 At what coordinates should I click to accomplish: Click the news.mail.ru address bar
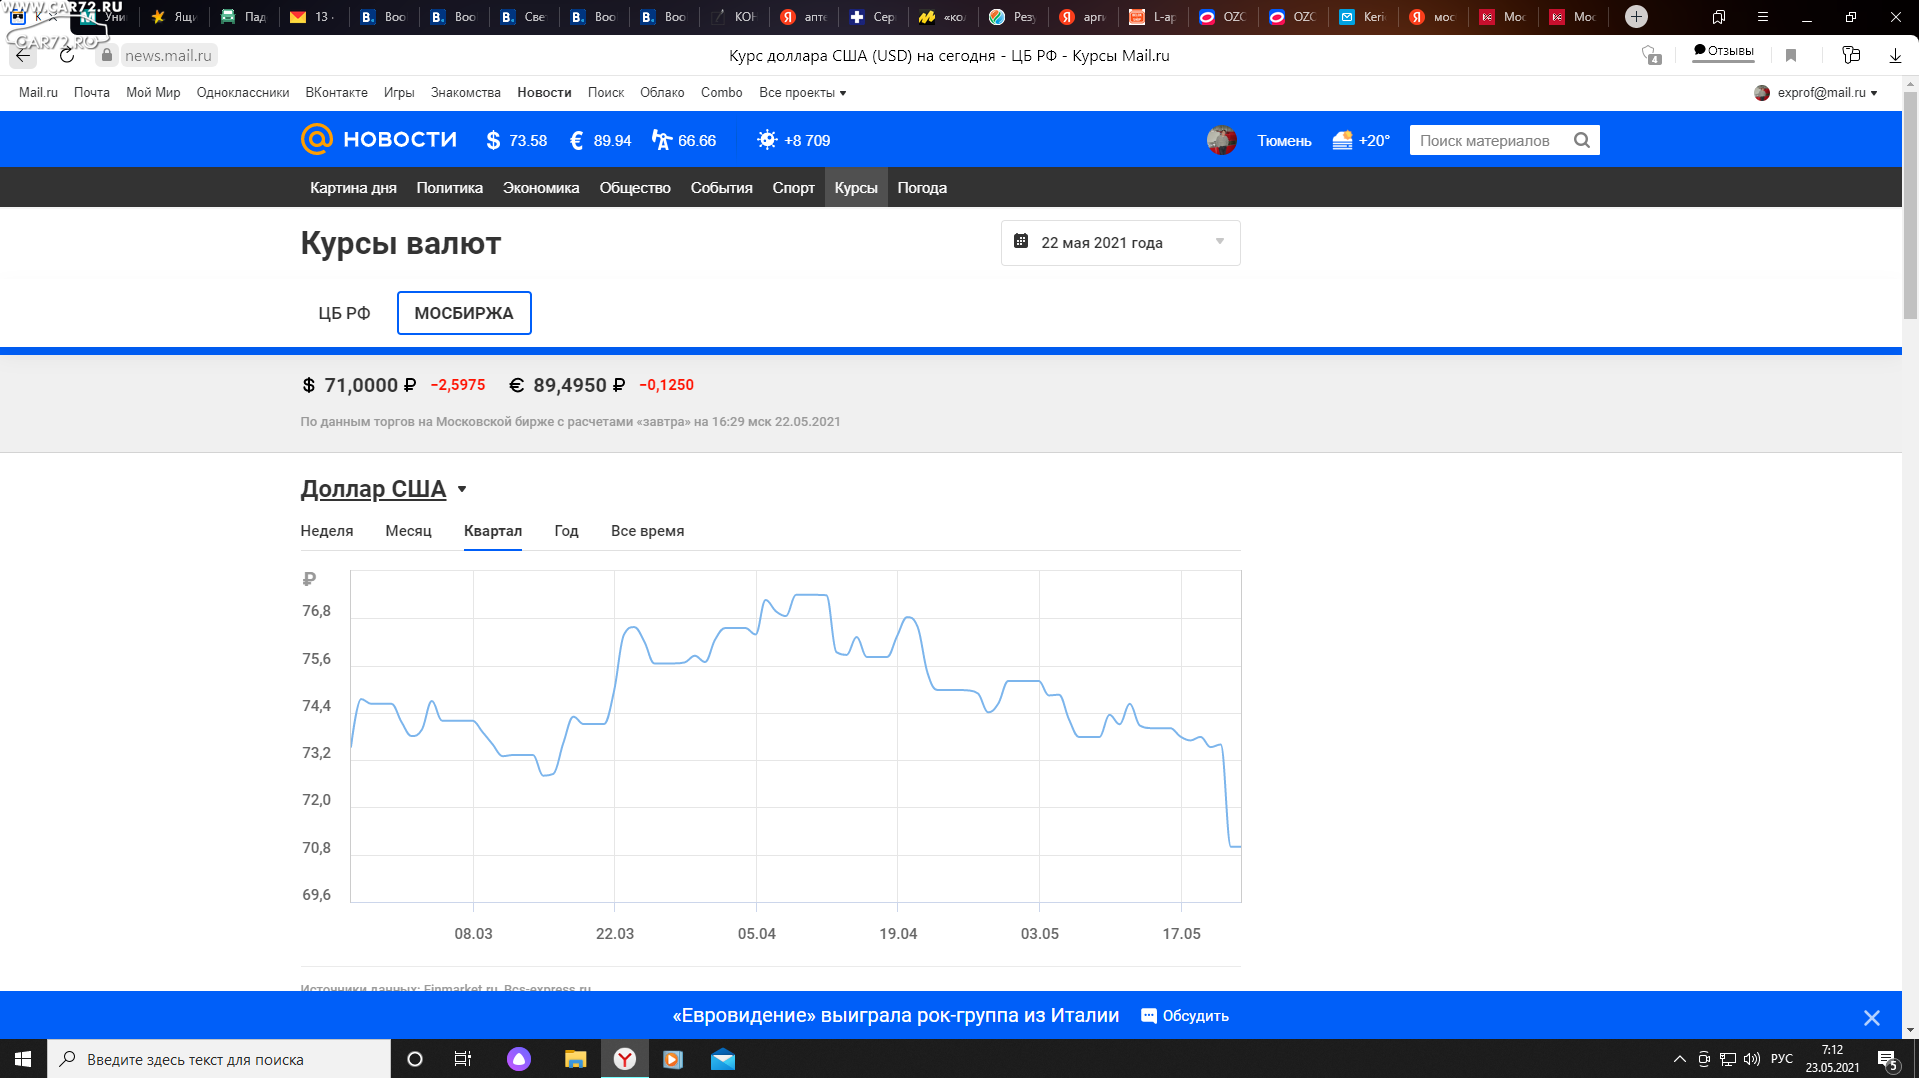point(168,56)
